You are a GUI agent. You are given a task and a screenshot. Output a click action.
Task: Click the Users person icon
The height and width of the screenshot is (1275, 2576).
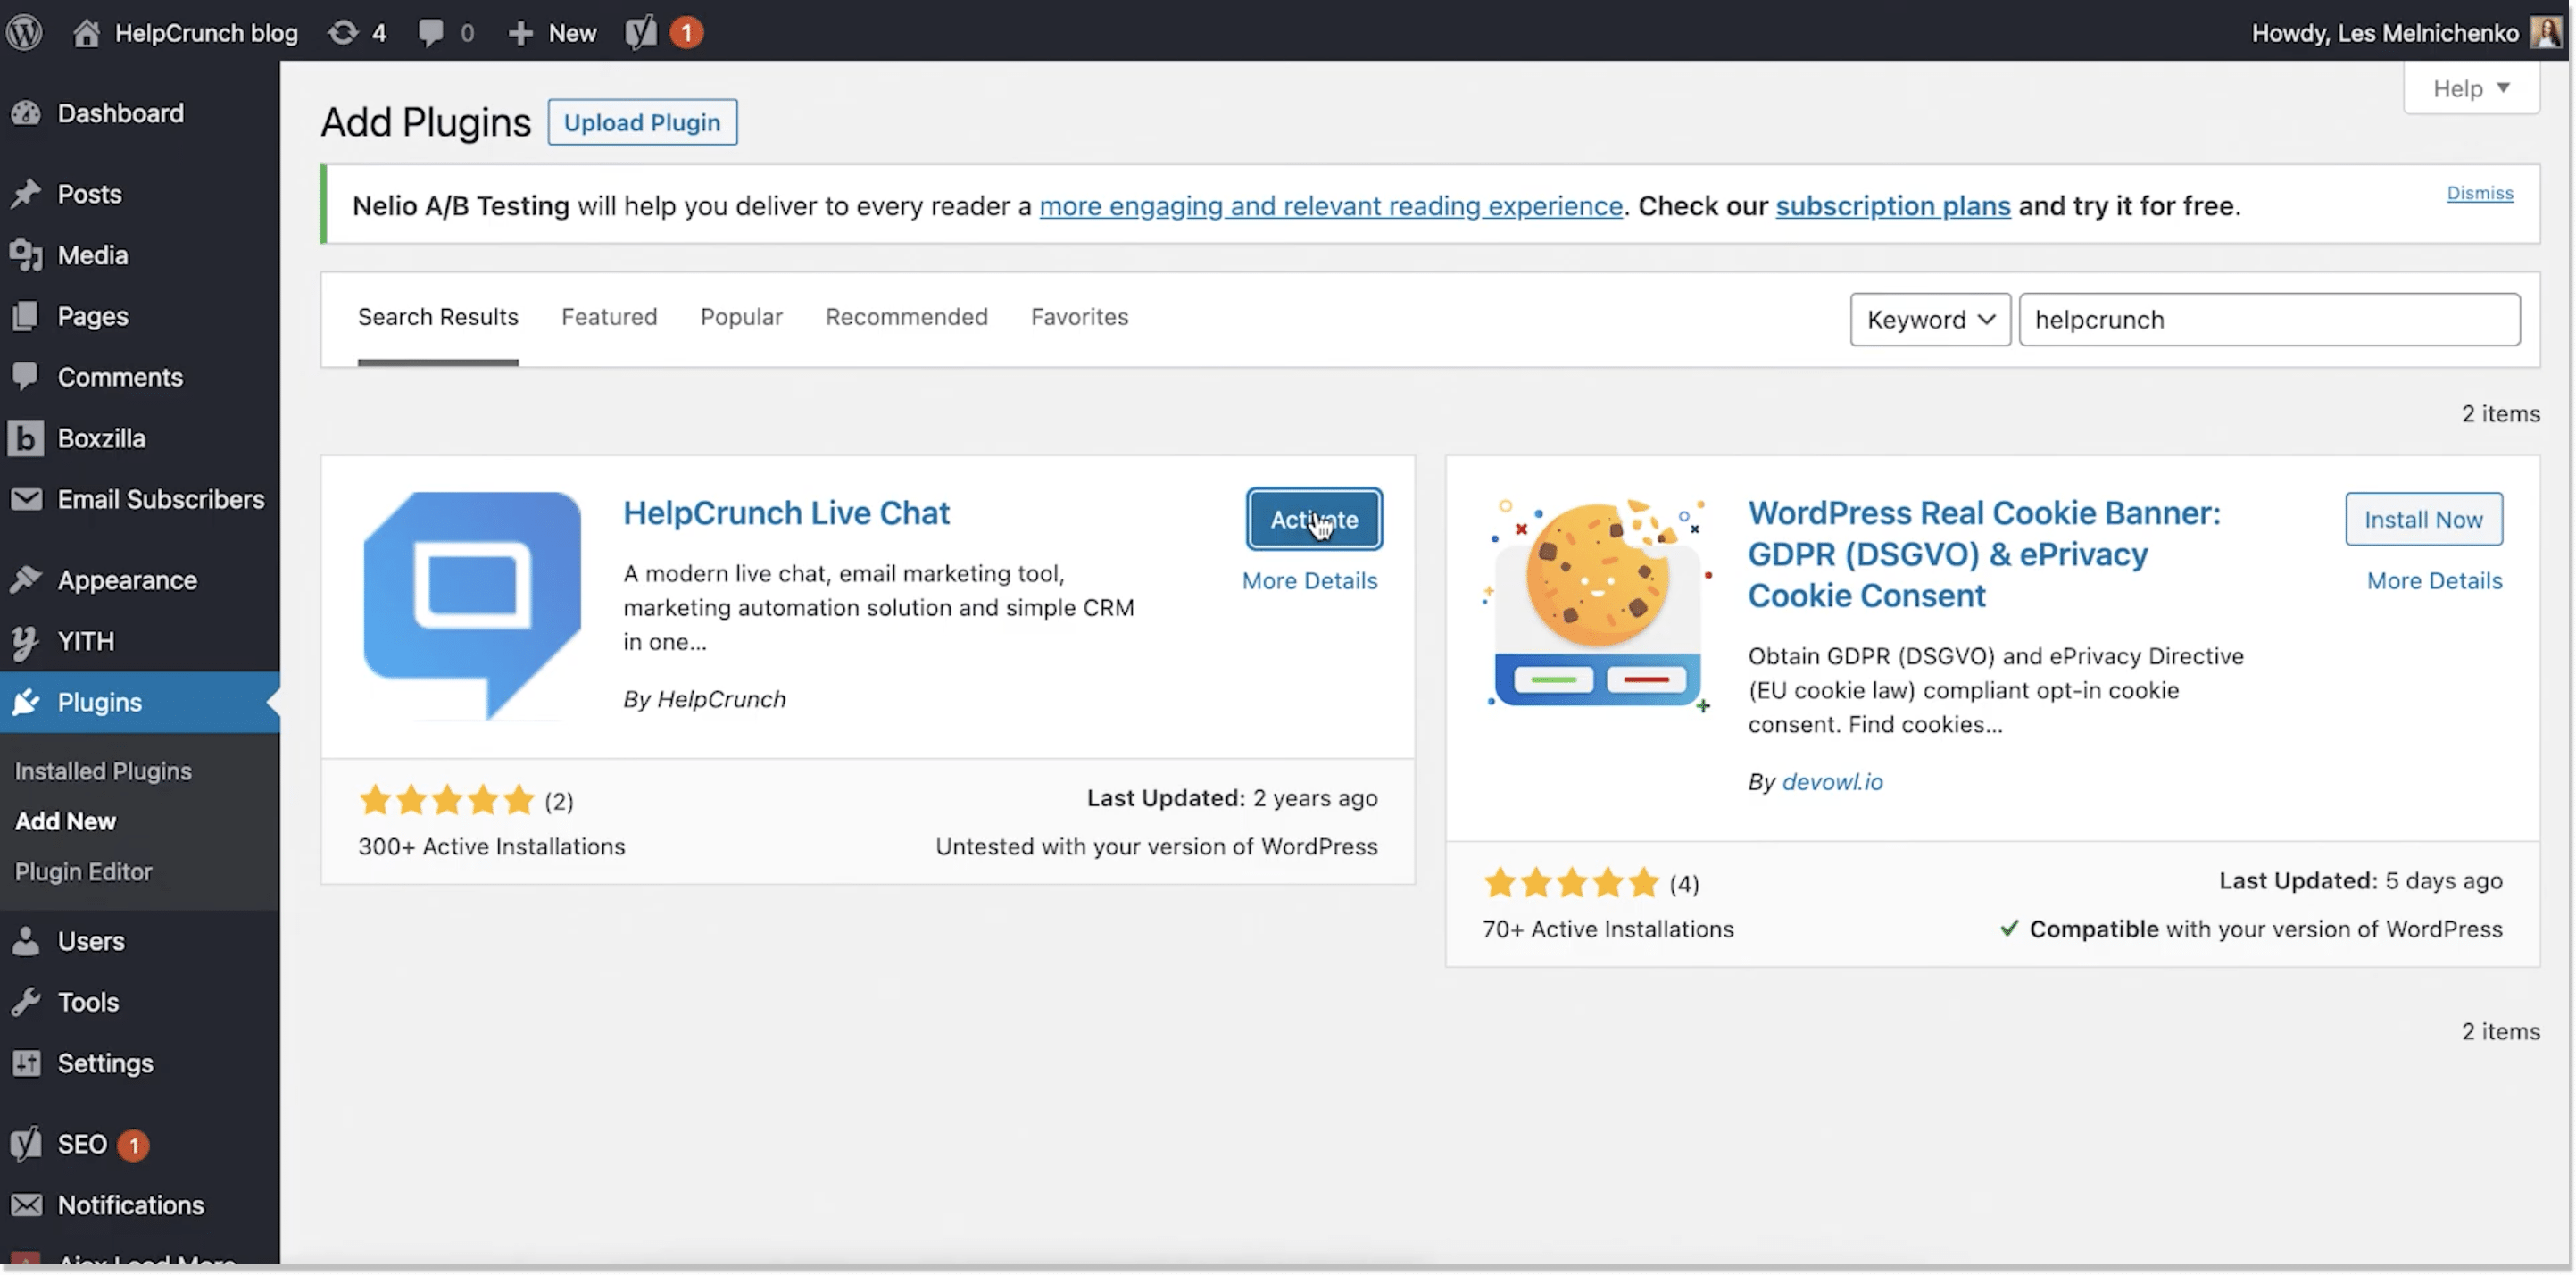26,941
